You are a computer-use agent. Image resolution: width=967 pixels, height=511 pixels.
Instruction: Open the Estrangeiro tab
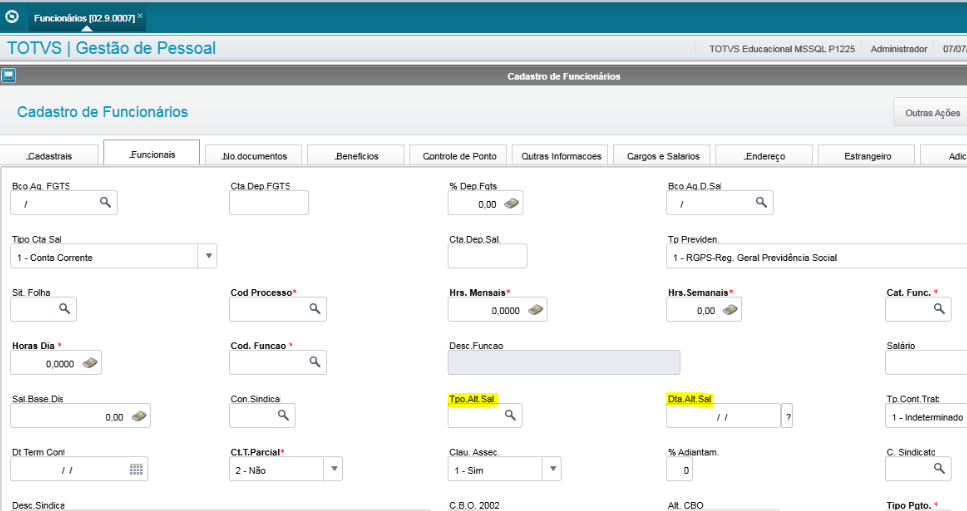pyautogui.click(x=867, y=156)
